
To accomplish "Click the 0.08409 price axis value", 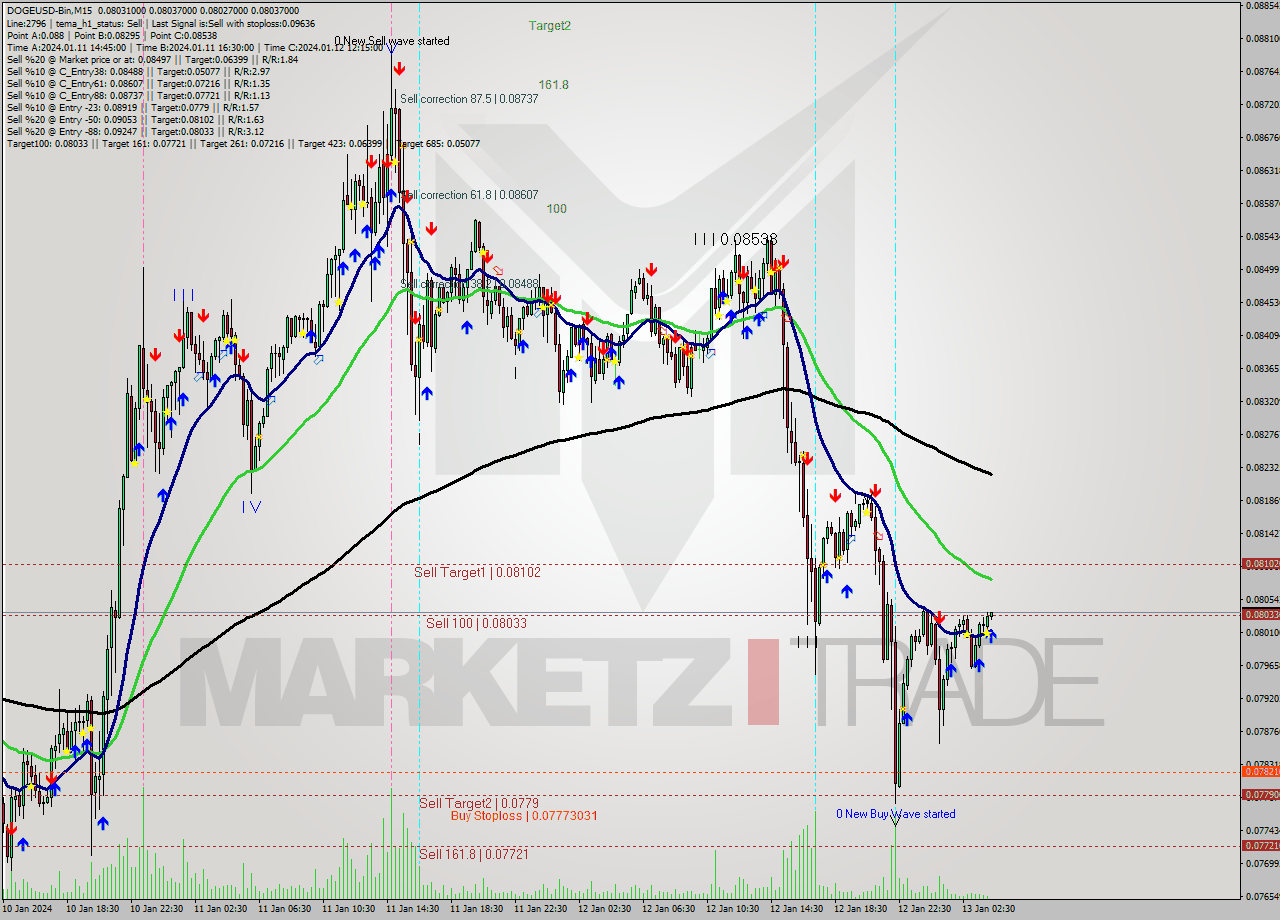I will [x=1262, y=336].
